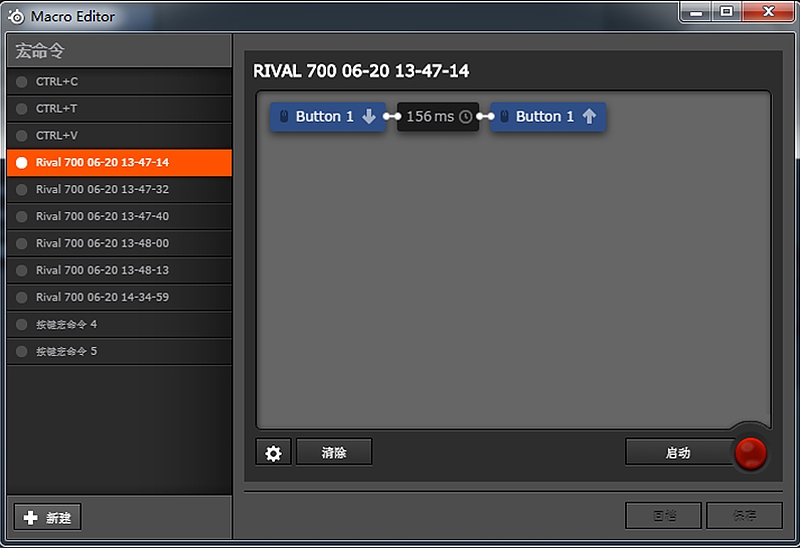
Task: Select radio dot of macro item 5
Action: [x=21, y=352]
